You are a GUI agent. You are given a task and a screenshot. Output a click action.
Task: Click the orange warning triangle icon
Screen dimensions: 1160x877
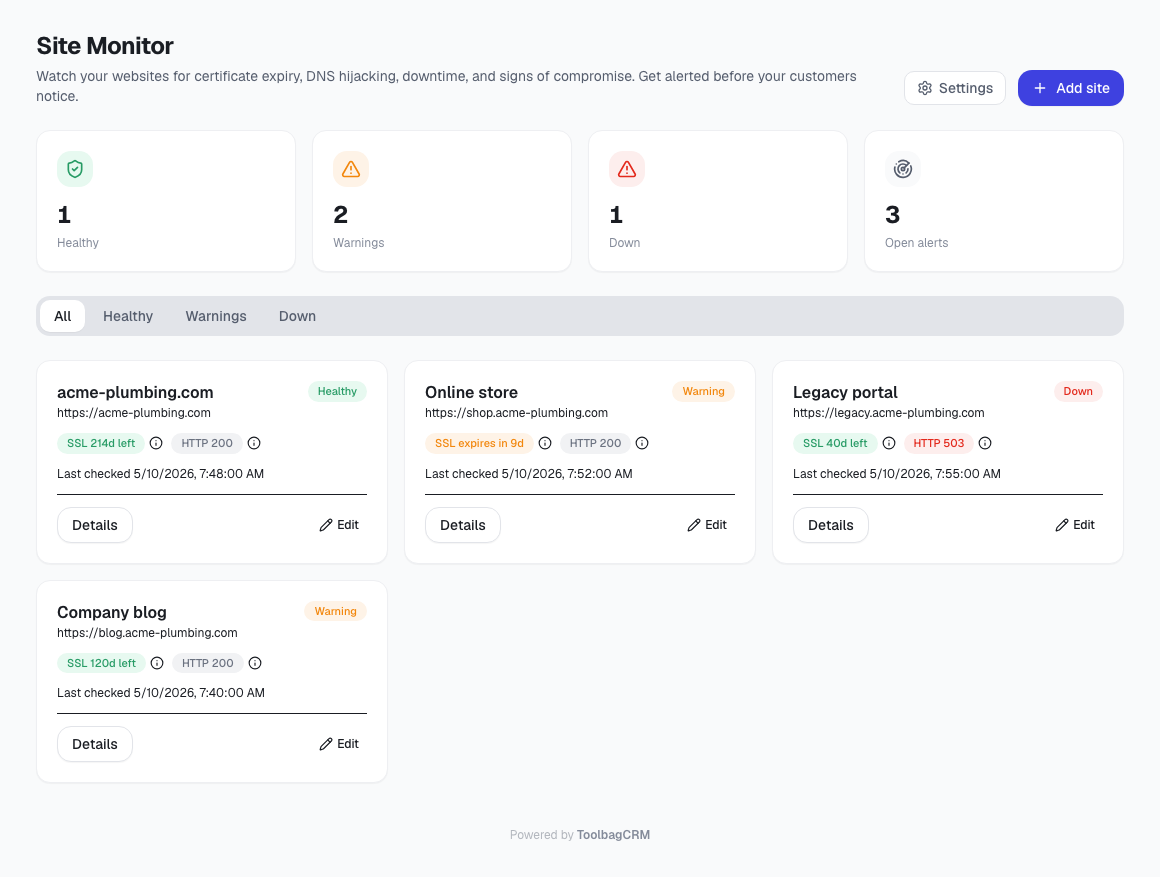tap(351, 169)
